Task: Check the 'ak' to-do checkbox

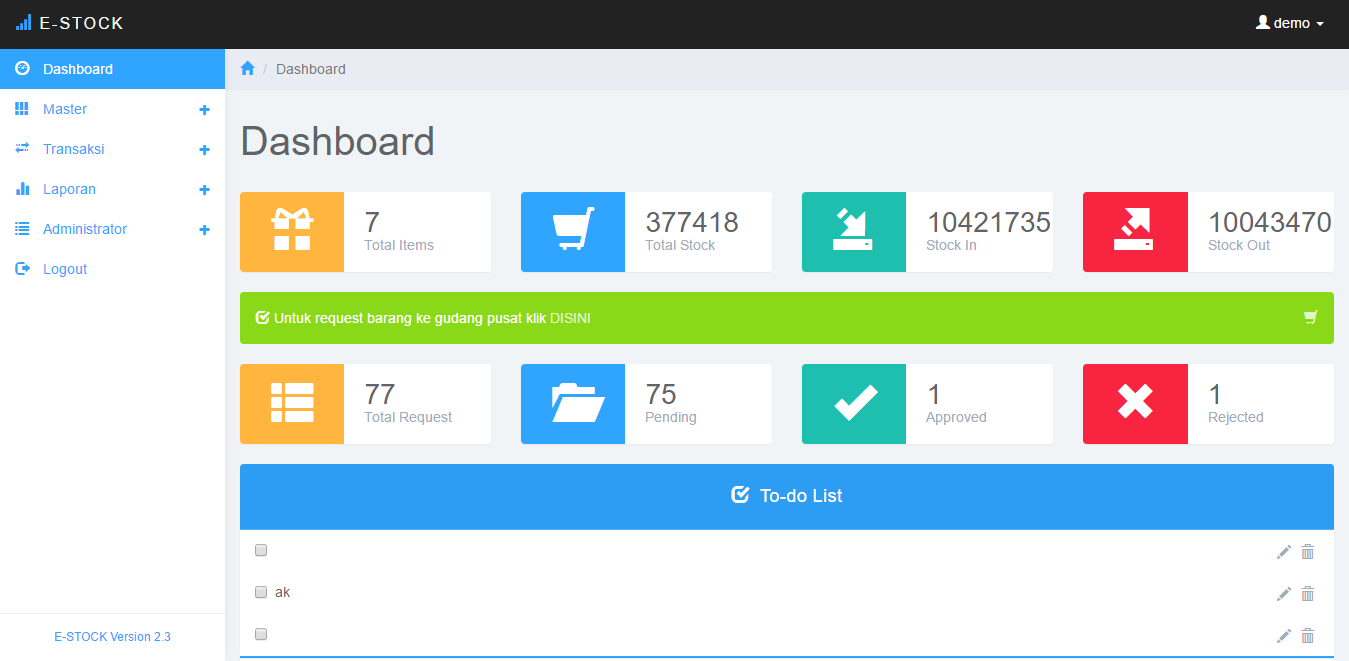Action: (x=261, y=592)
